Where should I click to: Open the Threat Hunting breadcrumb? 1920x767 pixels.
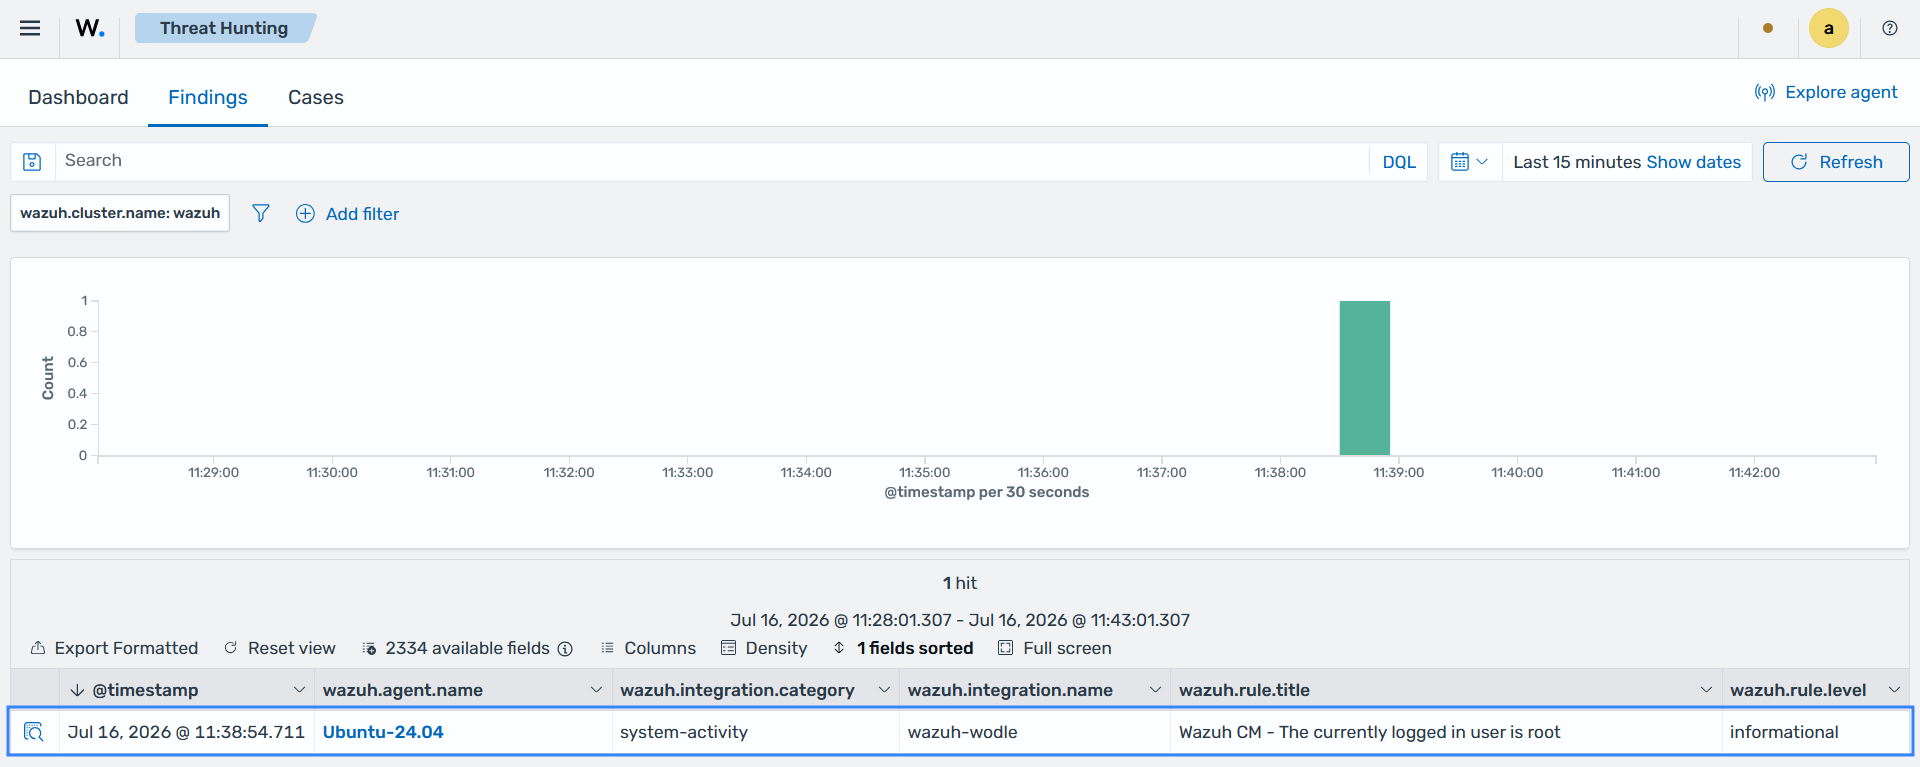click(224, 28)
